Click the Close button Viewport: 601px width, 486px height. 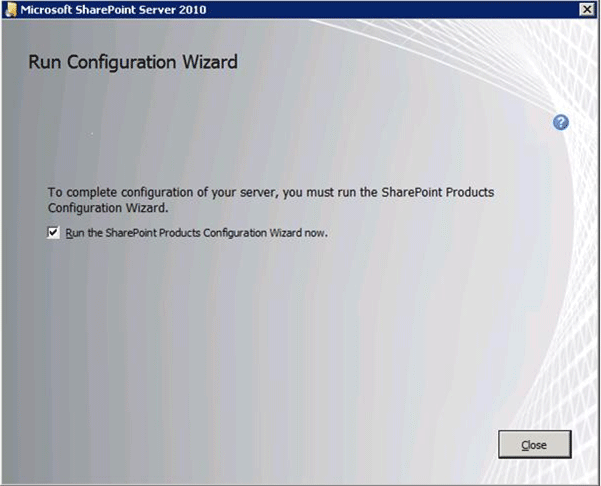click(x=534, y=445)
